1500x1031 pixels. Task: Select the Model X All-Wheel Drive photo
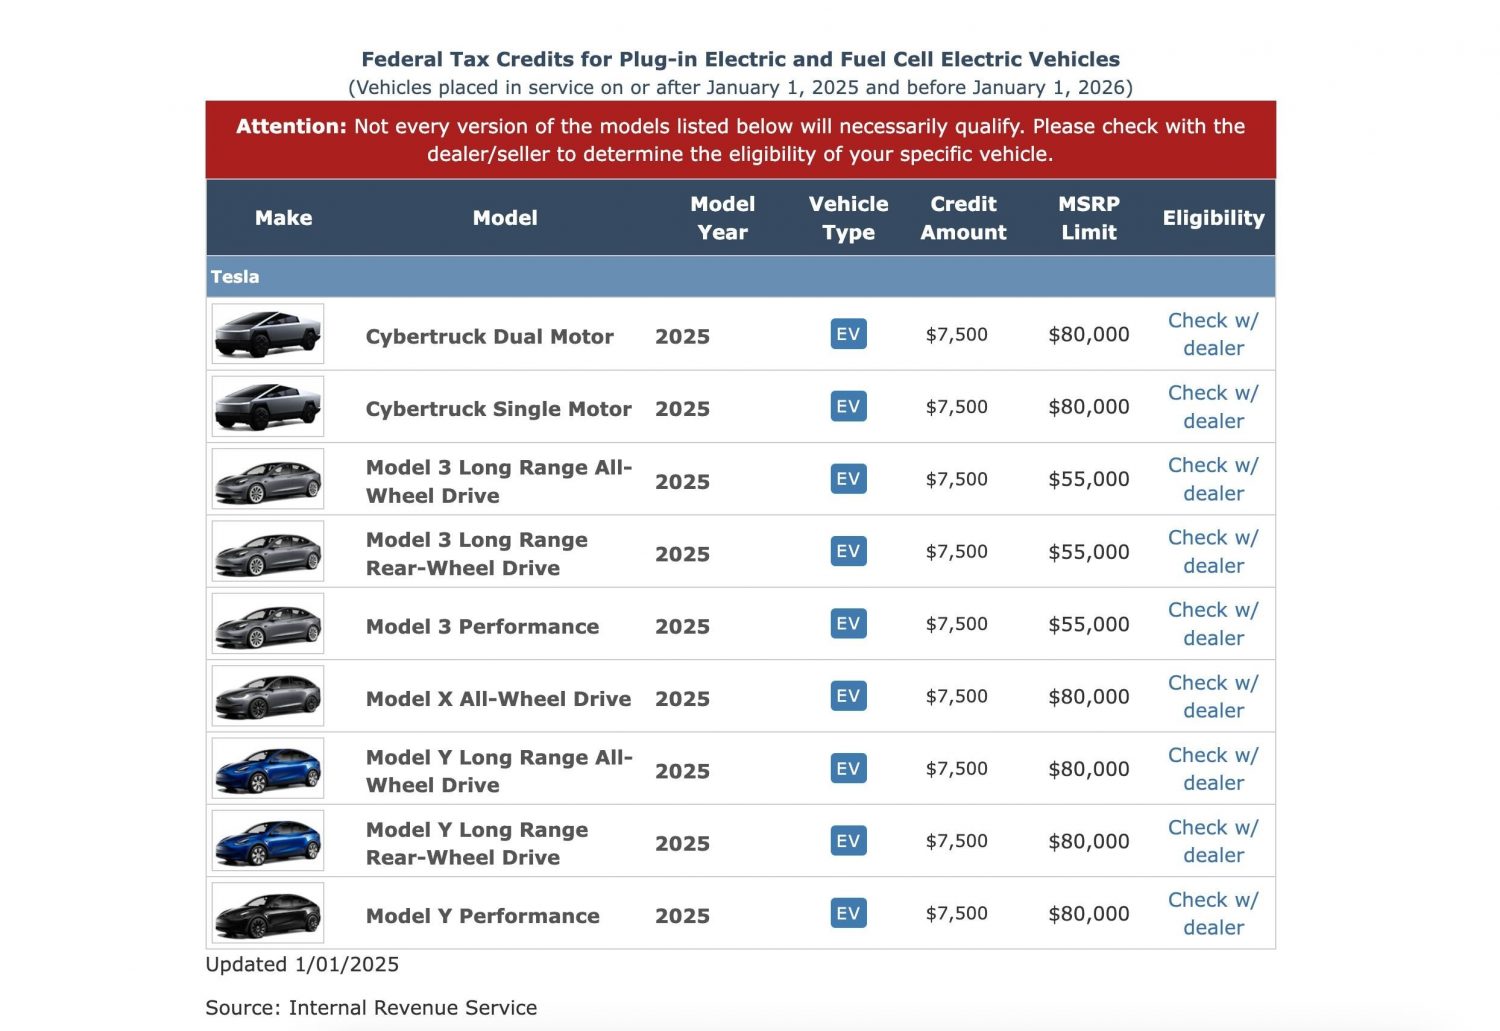(268, 696)
